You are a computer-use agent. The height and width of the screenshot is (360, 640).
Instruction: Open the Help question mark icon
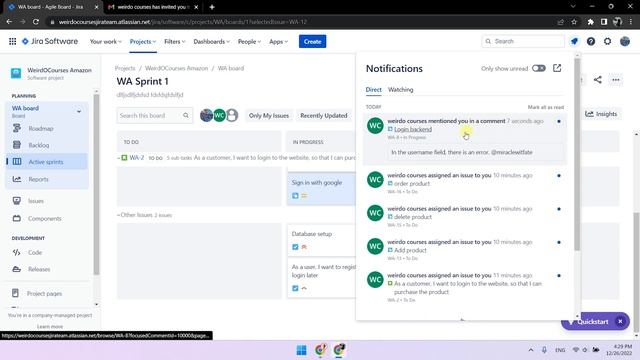(591, 41)
